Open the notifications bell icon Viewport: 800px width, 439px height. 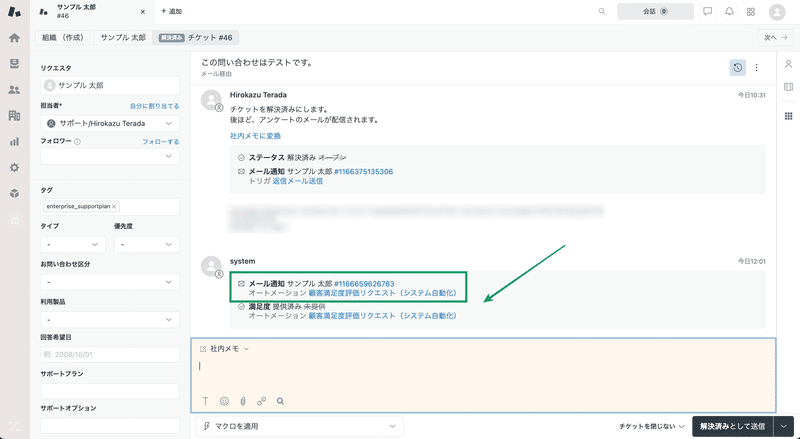[729, 11]
